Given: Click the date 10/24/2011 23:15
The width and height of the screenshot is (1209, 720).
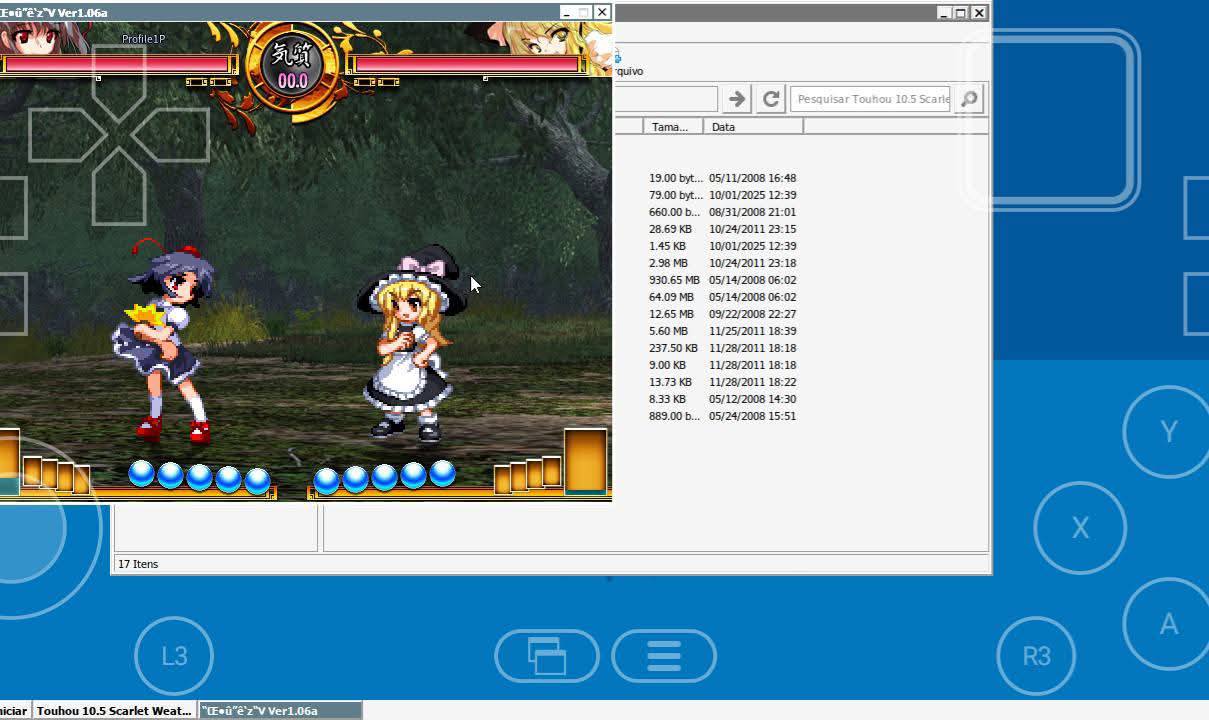Looking at the screenshot, I should click(x=752, y=229).
